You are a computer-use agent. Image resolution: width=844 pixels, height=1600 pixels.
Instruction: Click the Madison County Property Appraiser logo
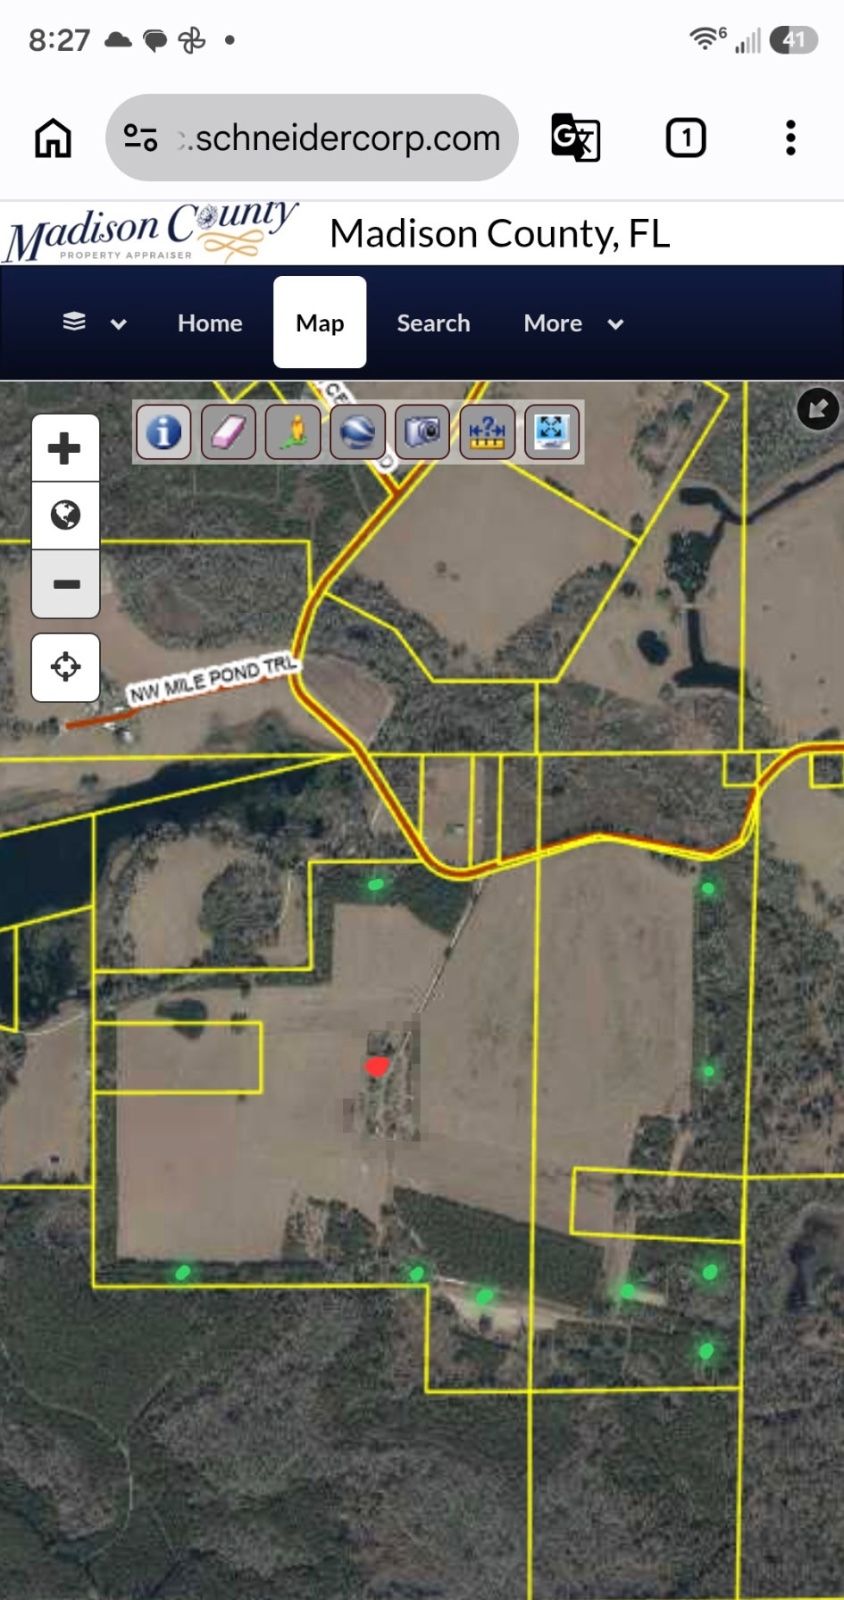pyautogui.click(x=151, y=232)
